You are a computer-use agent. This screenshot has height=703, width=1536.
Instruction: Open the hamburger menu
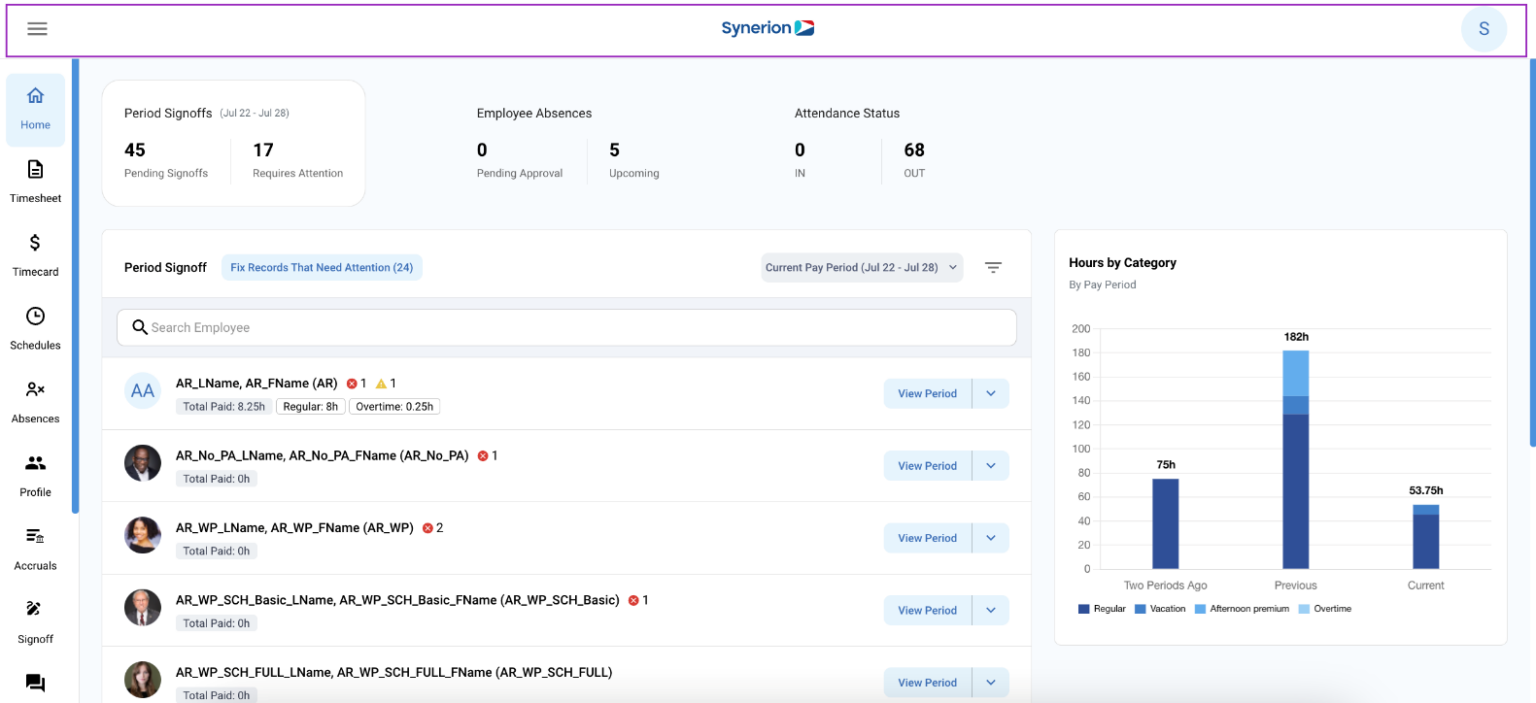(37, 28)
